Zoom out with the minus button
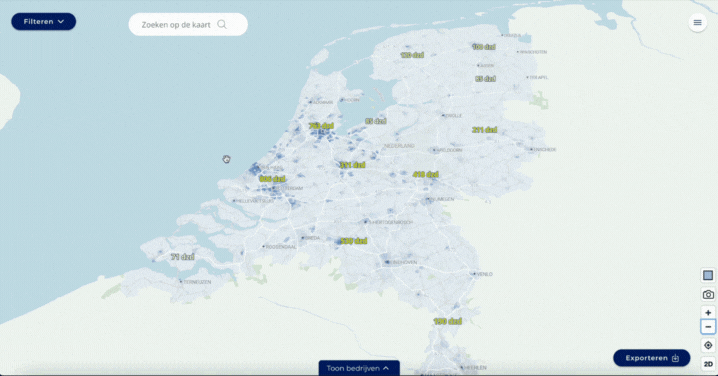This screenshot has height=376, width=718. (707, 327)
